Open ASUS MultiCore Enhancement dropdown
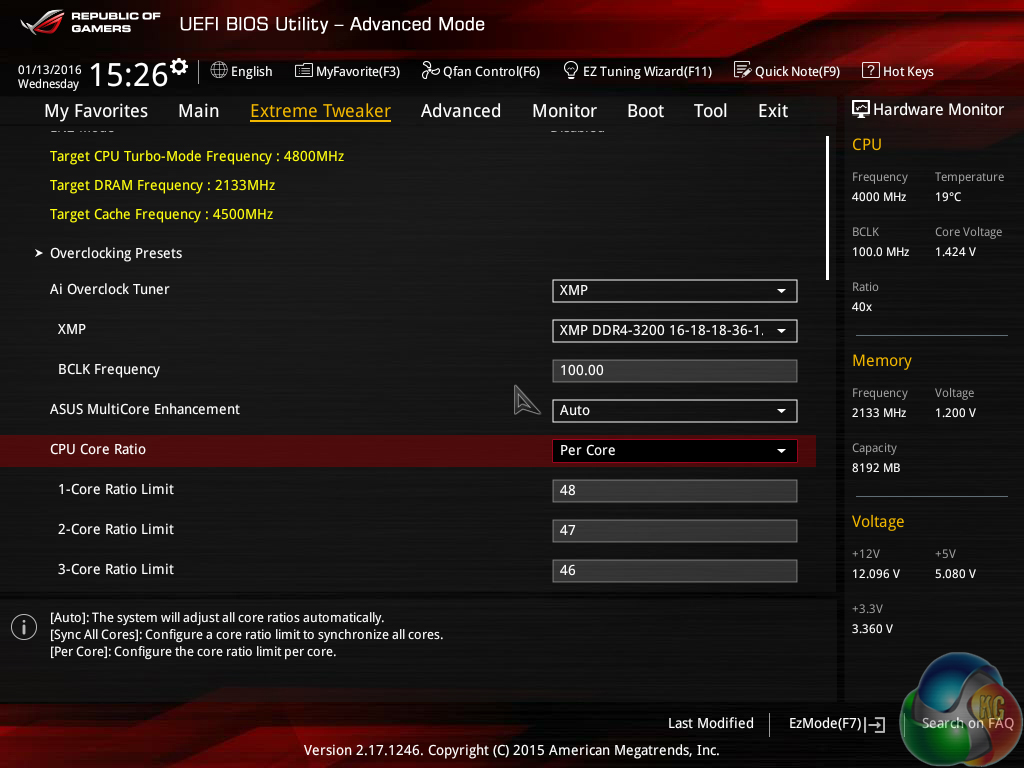 pyautogui.click(x=675, y=411)
